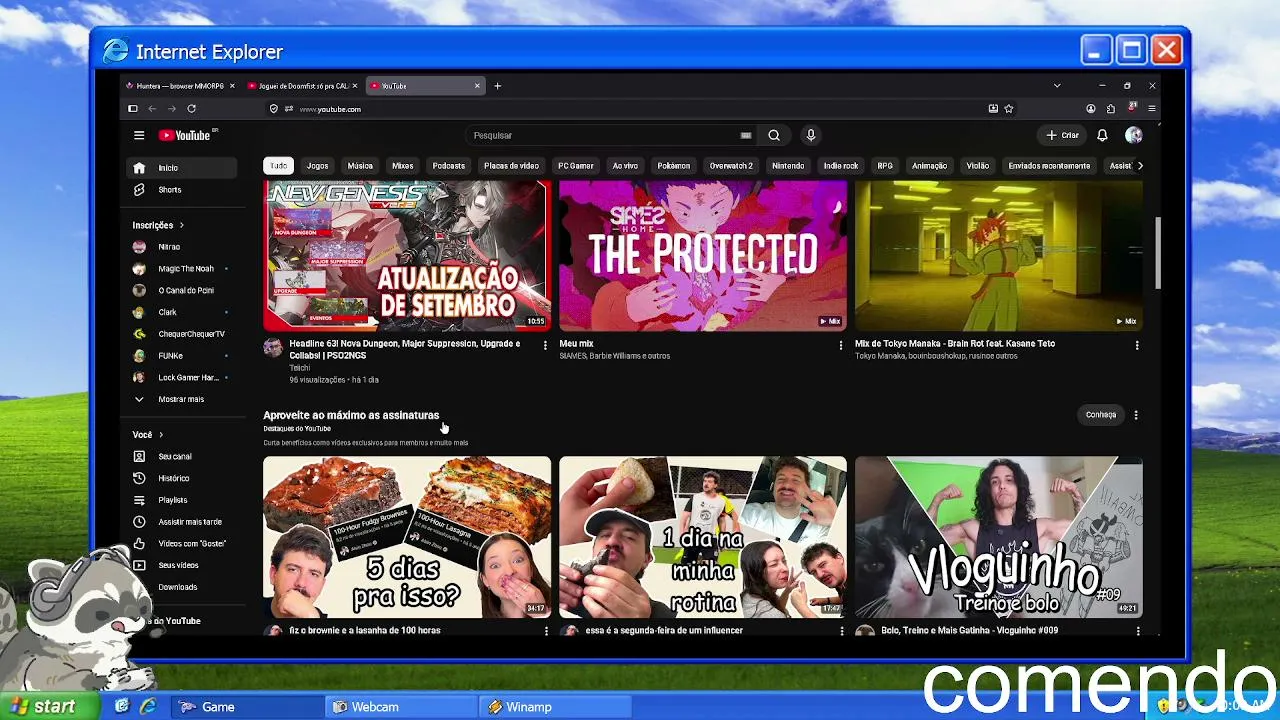Play the Atualização de Setembro thumbnail
Image resolution: width=1280 pixels, height=720 pixels.
coord(407,255)
